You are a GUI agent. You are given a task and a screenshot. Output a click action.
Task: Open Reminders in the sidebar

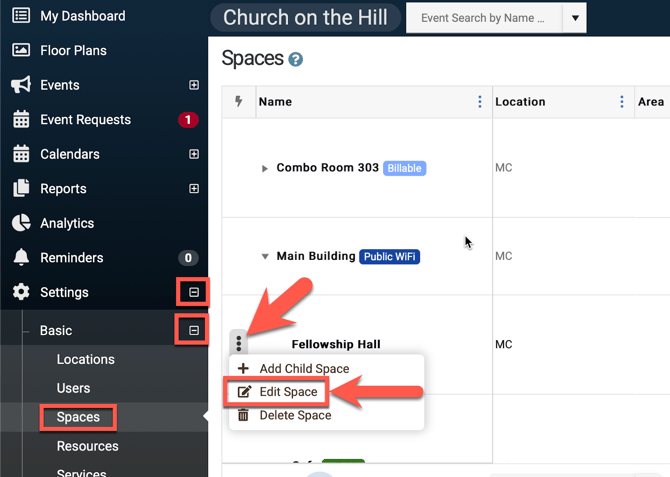(71, 258)
